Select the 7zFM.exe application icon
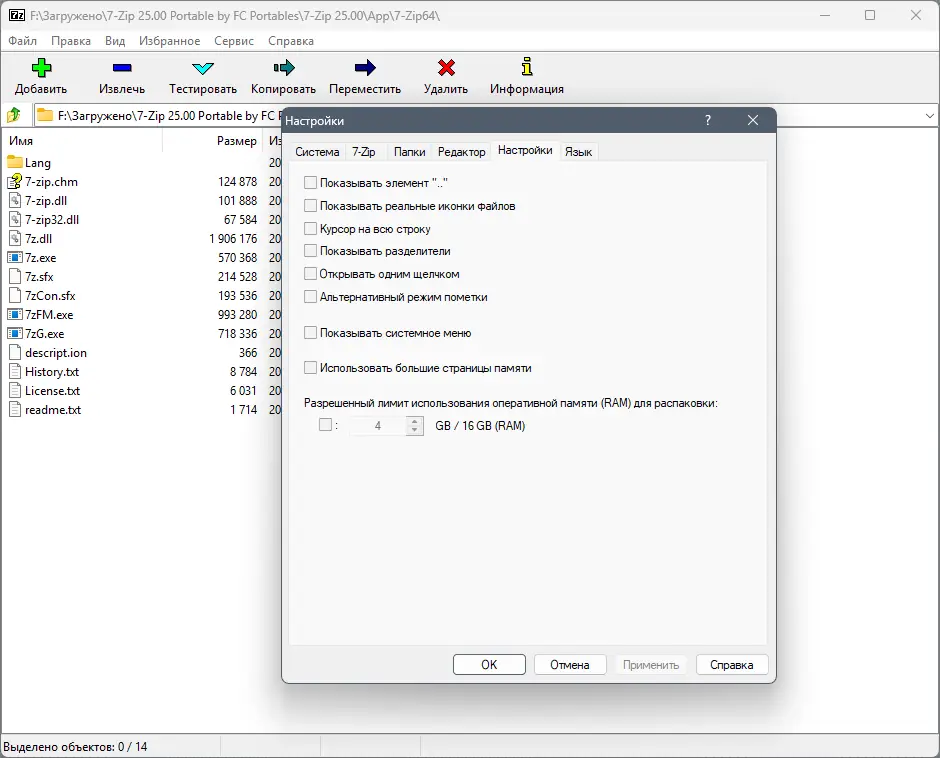 15,314
